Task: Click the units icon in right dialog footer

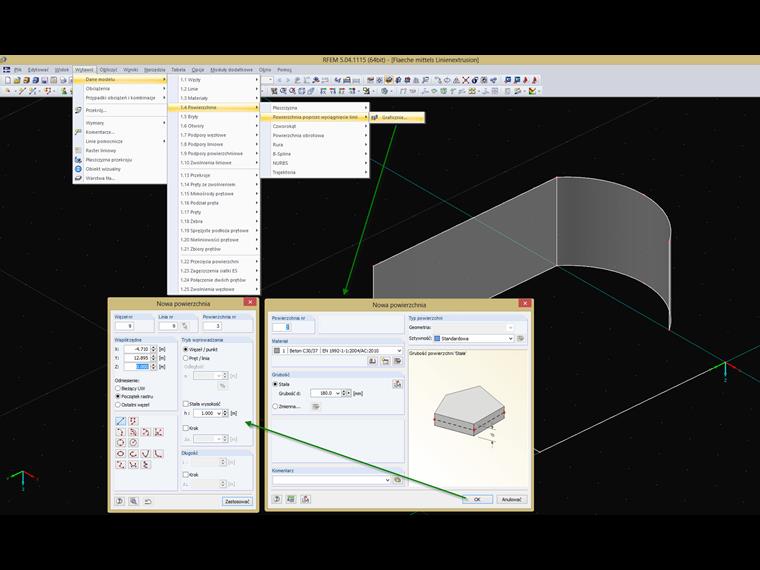Action: (305, 499)
